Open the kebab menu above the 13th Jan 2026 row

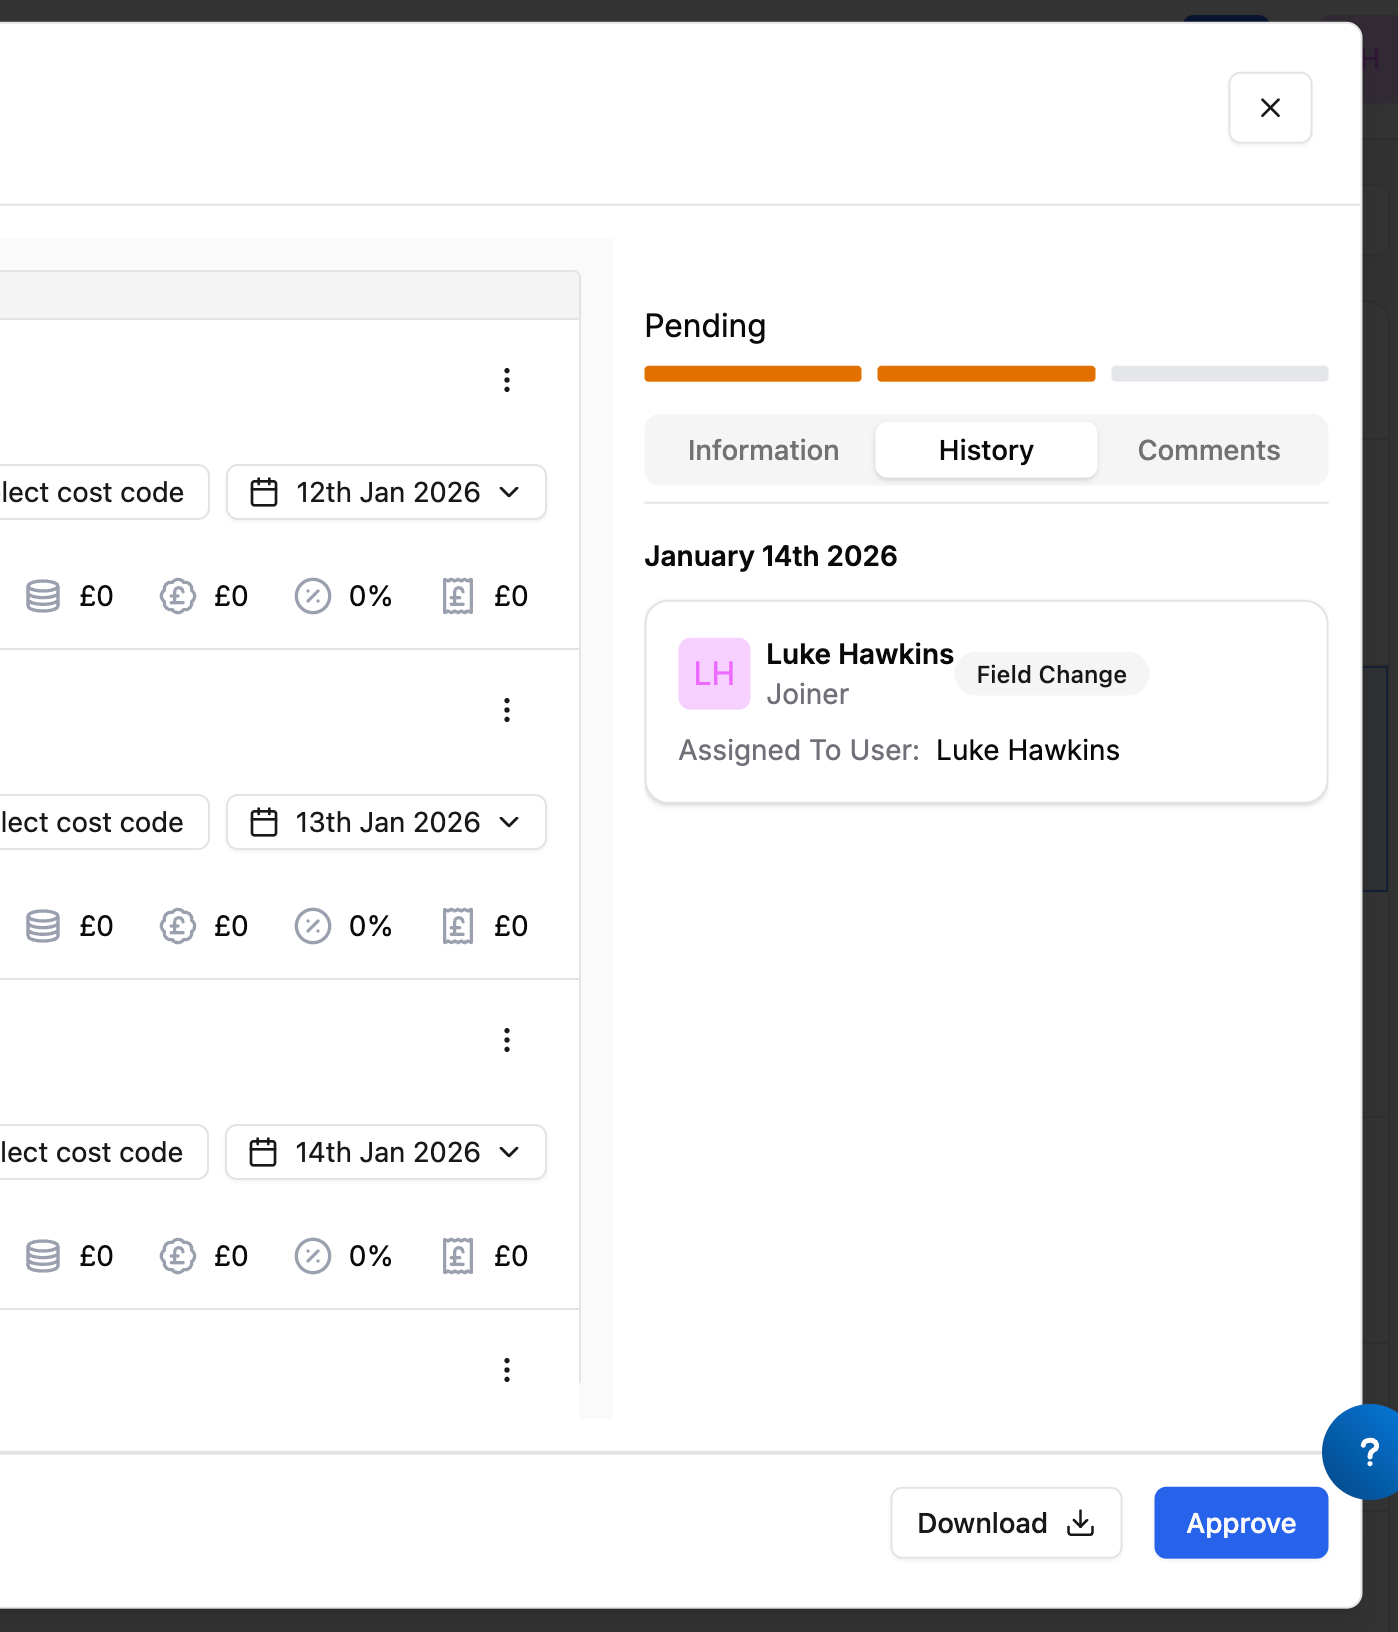coord(507,710)
